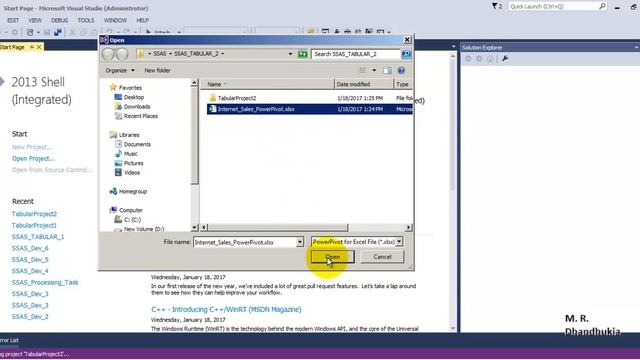Open the document tab list dropdown

click(453, 47)
